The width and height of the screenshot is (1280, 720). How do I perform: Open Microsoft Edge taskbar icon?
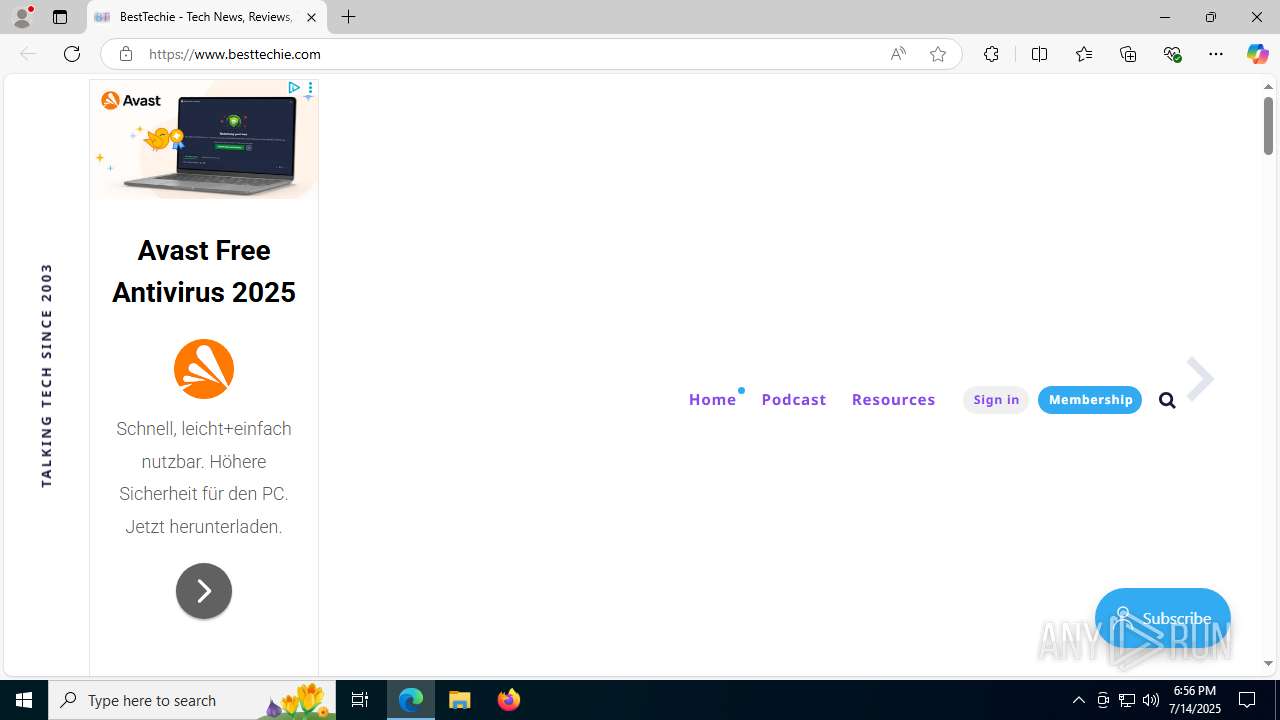[x=411, y=700]
